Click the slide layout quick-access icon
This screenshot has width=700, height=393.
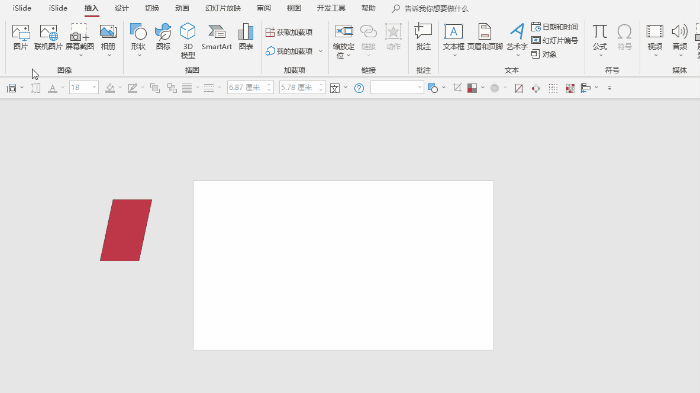12,88
